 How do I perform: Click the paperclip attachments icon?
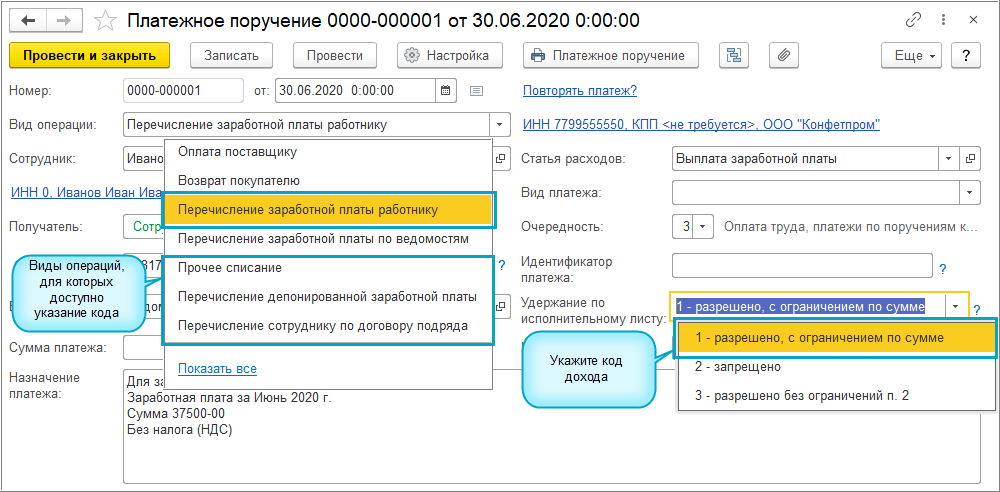click(x=784, y=56)
